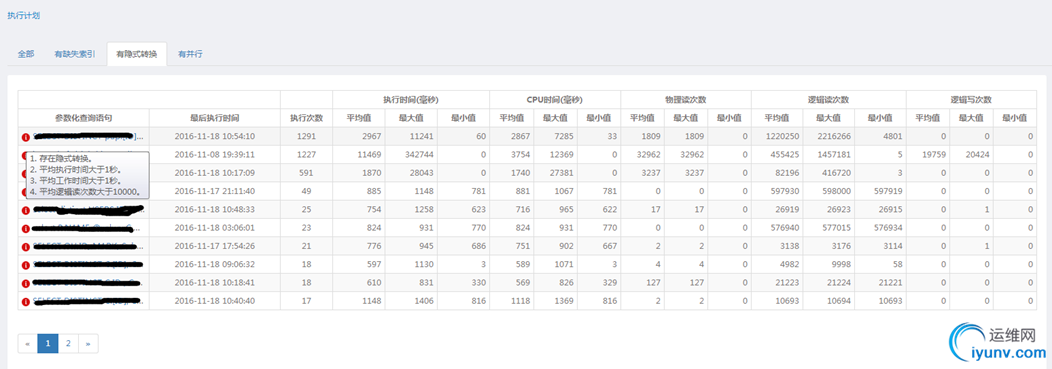Click the red alert icon in the 10:40:40 row

pyautogui.click(x=26, y=301)
